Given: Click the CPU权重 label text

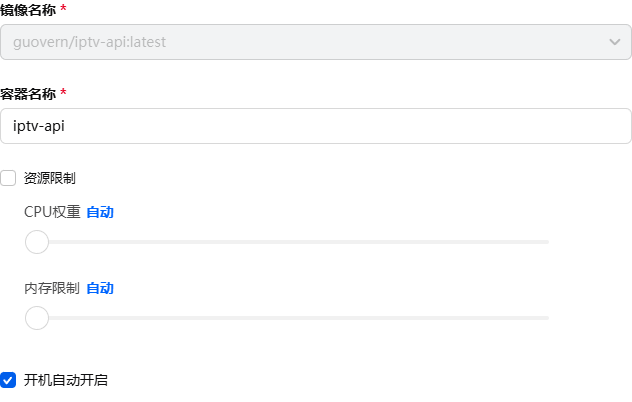Looking at the screenshot, I should pos(52,212).
